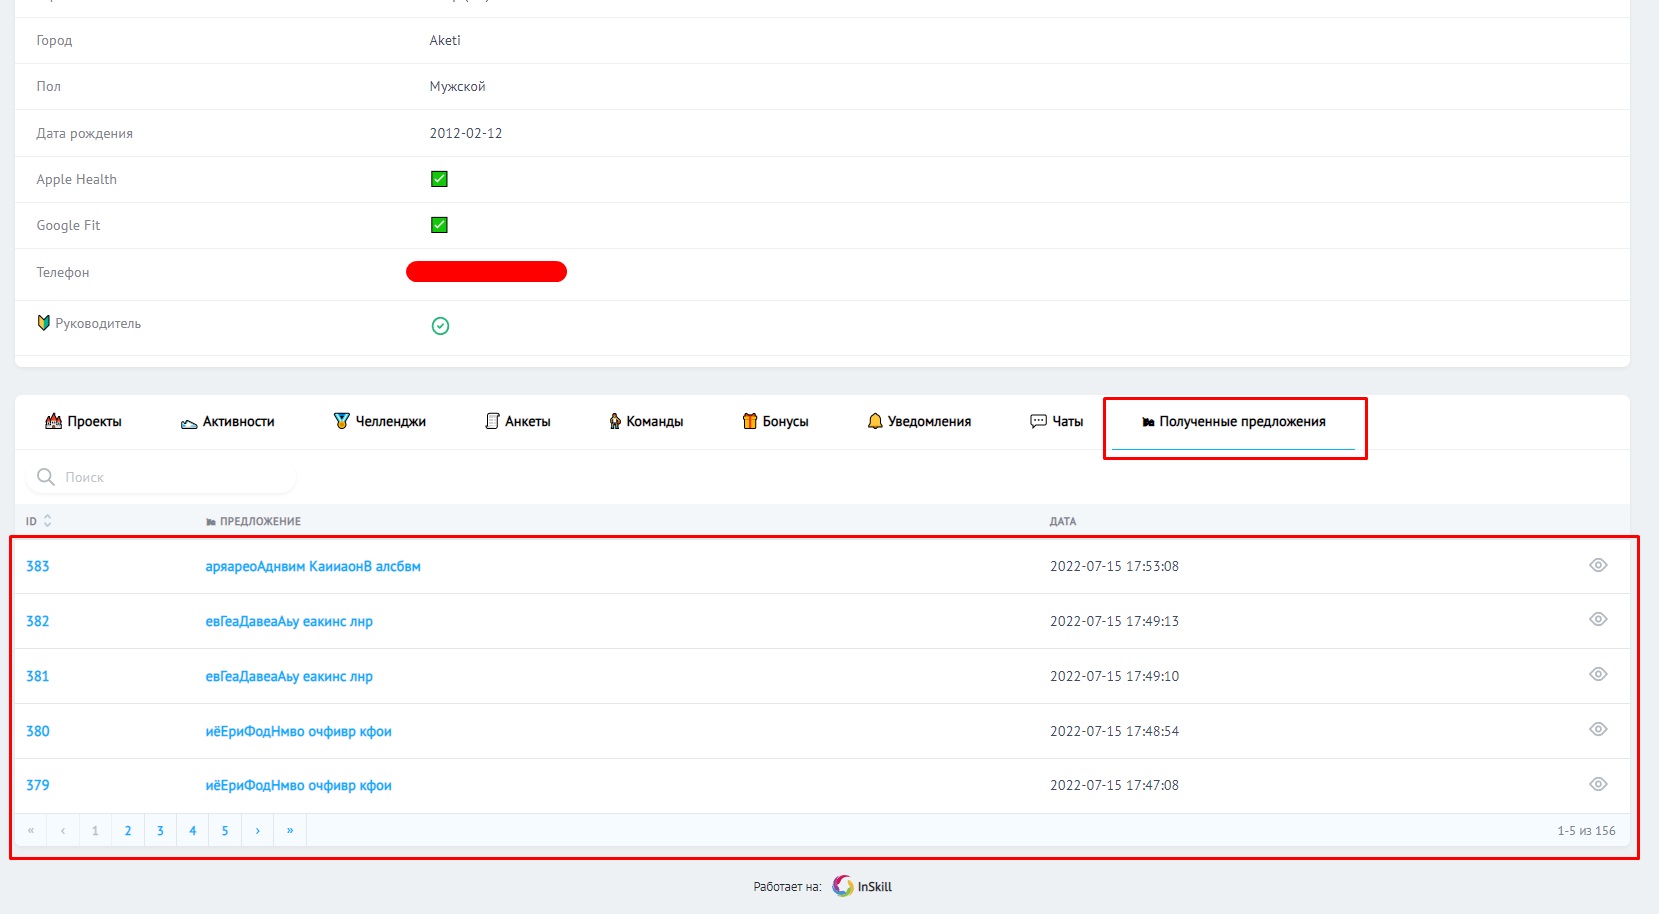
Task: Open offer link аряареоАднвим КаииаонВ алсбвм
Action: pyautogui.click(x=313, y=566)
